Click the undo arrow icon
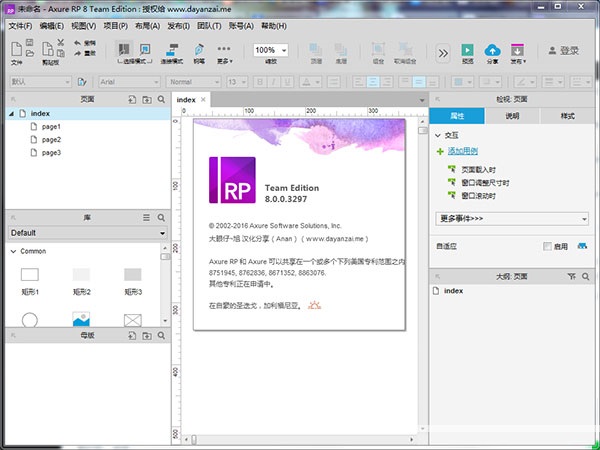The height and width of the screenshot is (450, 600). click(x=78, y=43)
